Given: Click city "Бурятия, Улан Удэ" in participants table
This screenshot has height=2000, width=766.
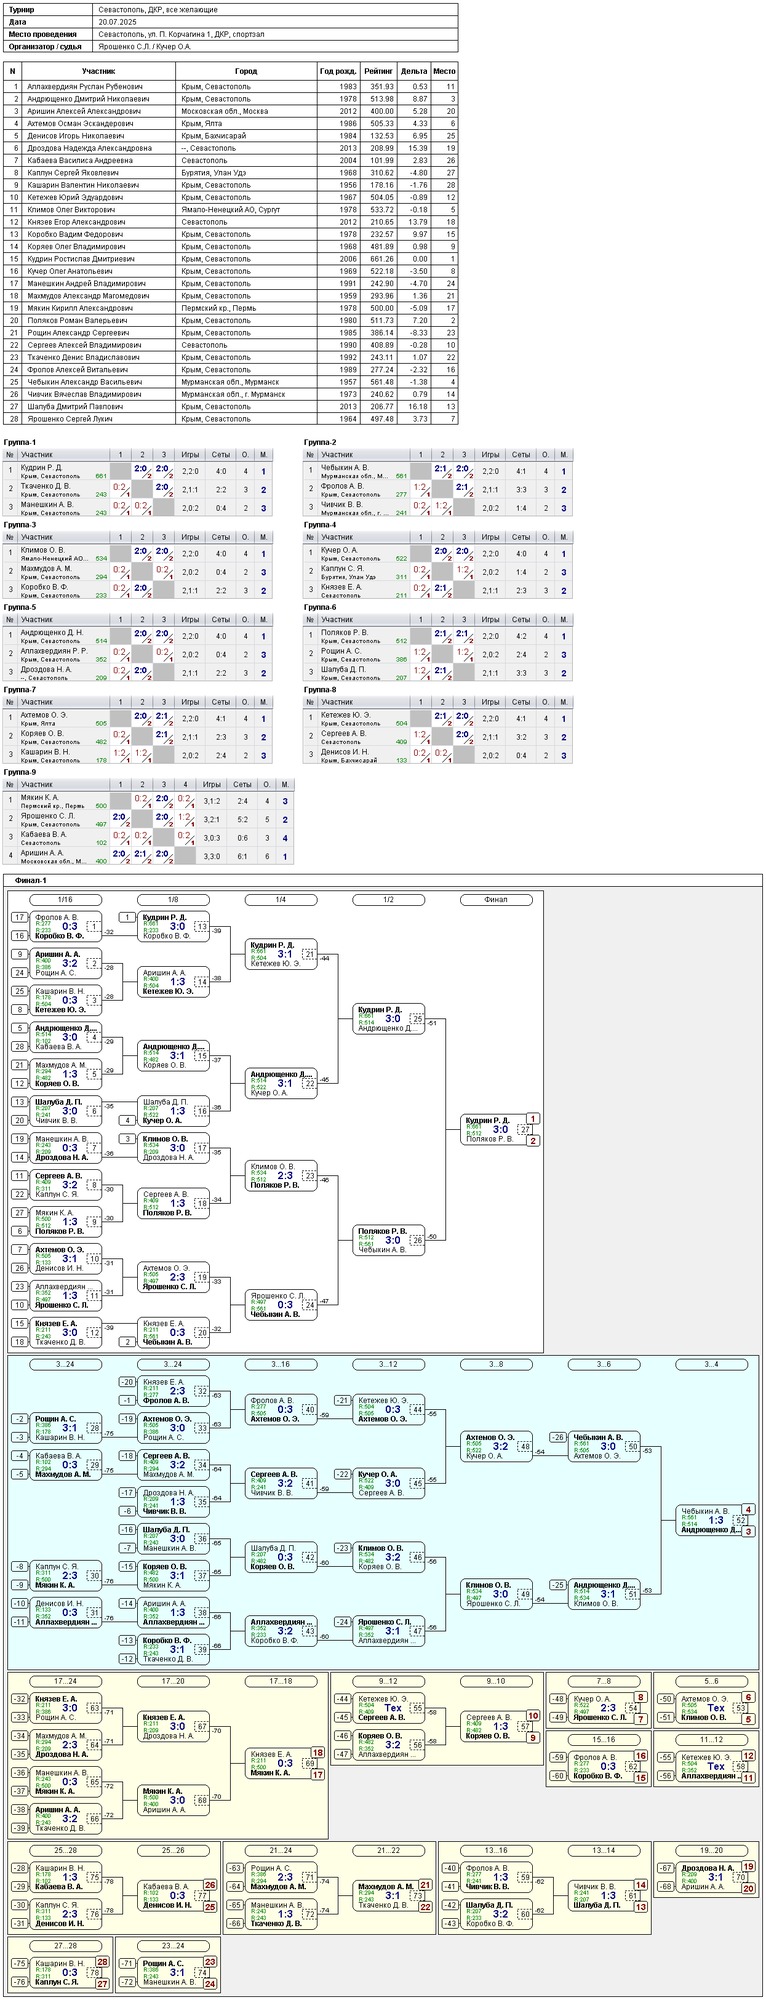Looking at the screenshot, I should 214,173.
